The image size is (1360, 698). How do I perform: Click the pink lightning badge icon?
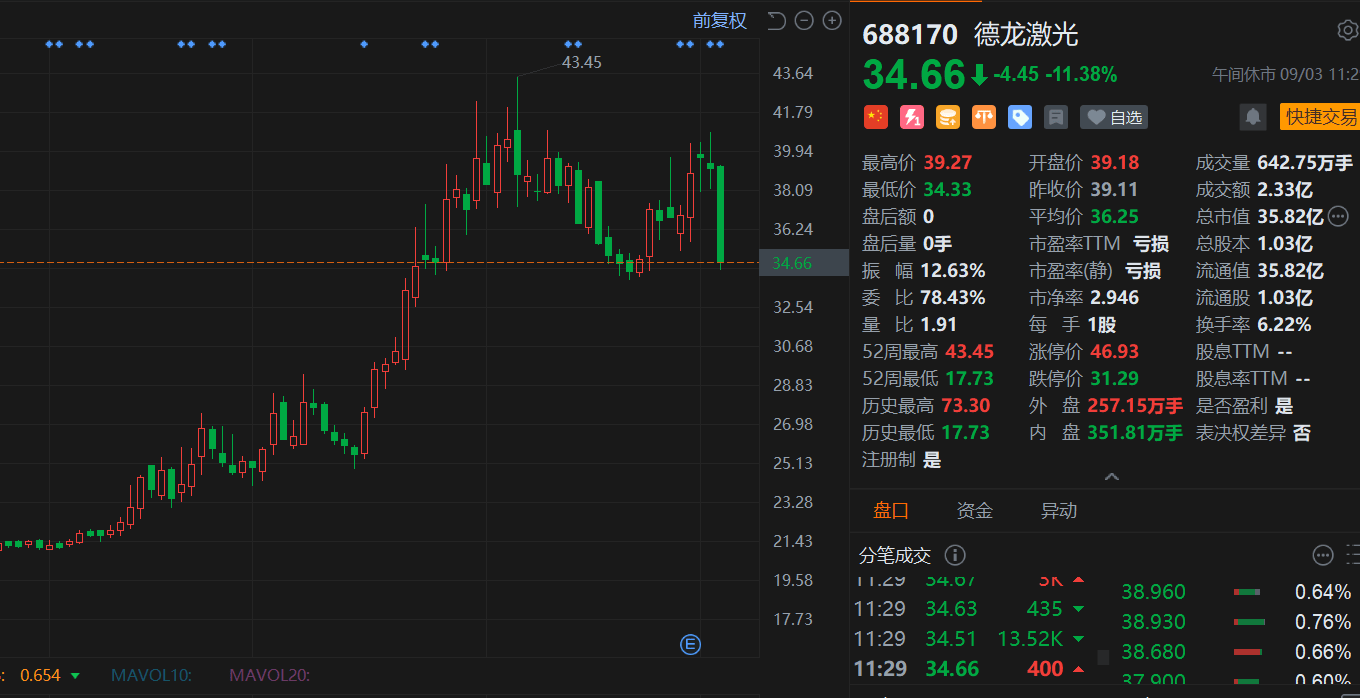tap(911, 117)
